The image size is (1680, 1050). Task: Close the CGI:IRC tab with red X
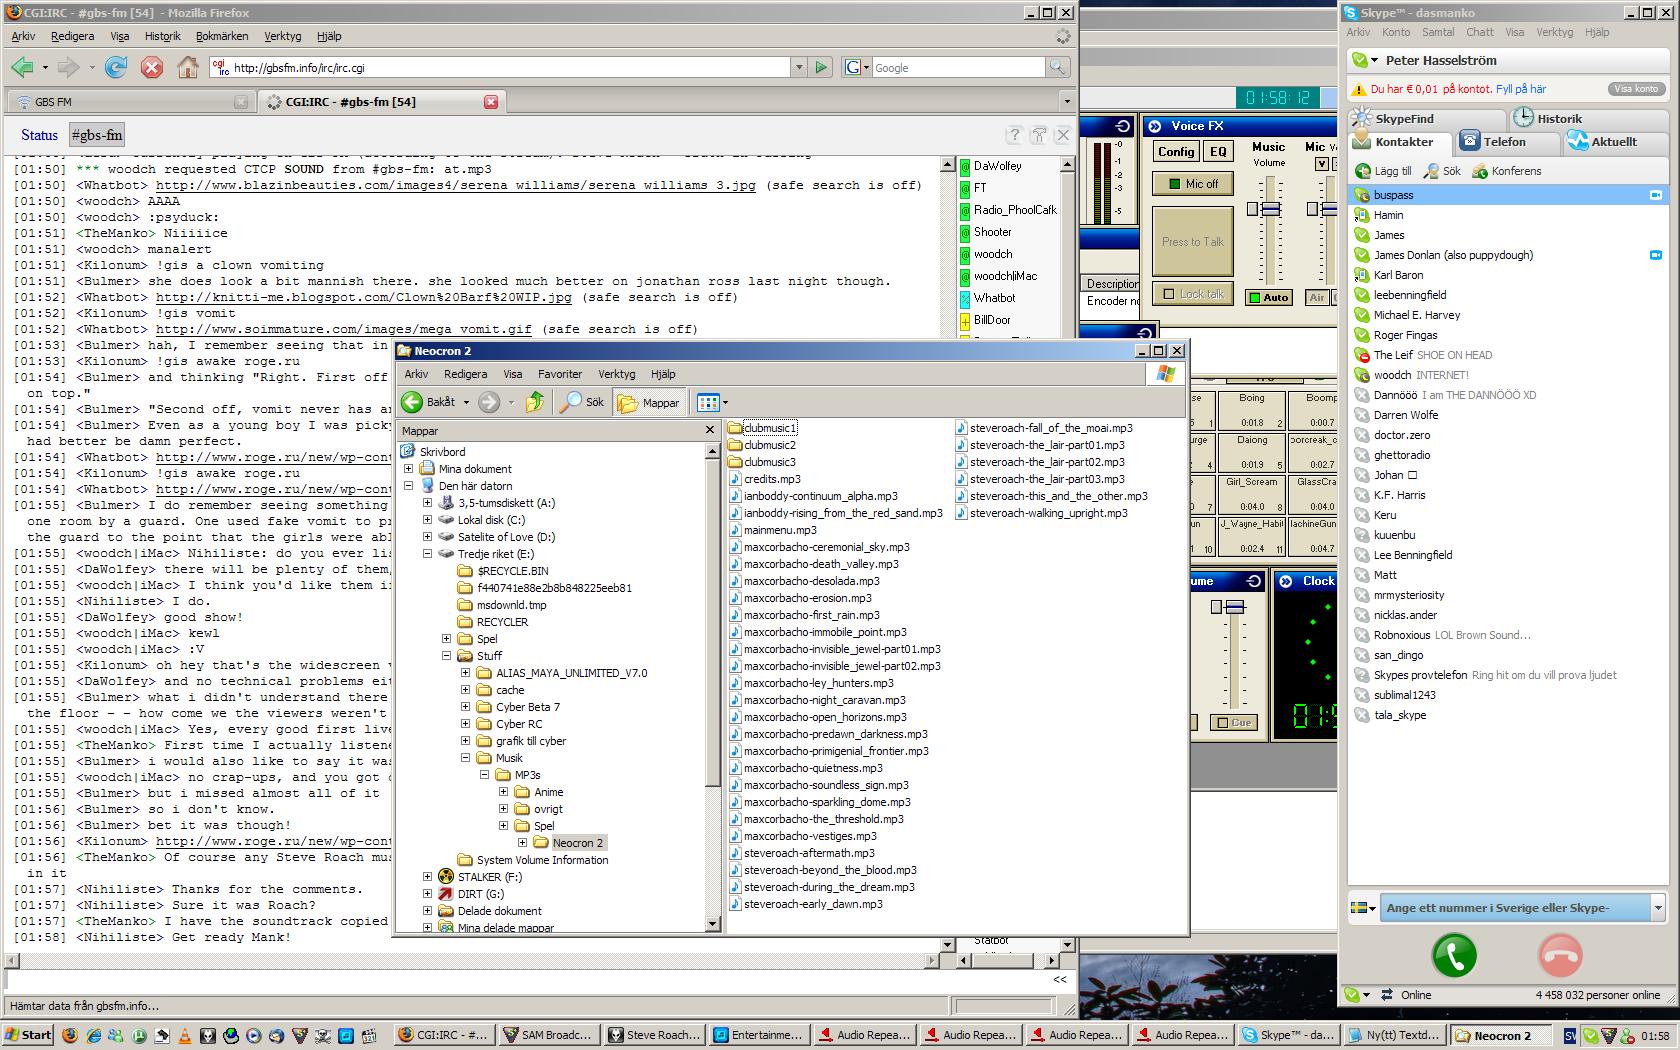point(491,102)
